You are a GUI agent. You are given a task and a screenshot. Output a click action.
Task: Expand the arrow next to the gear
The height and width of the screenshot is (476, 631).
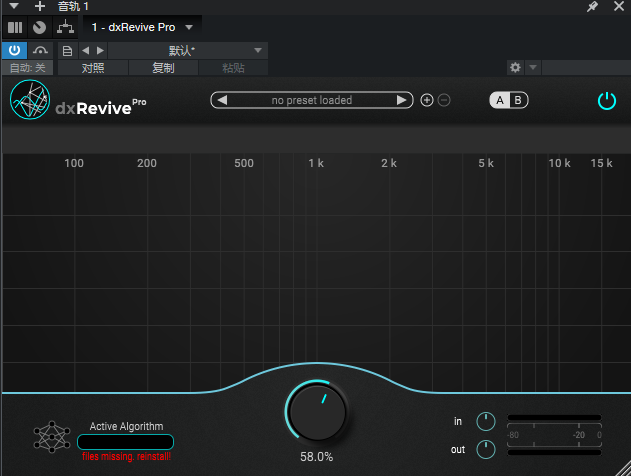pos(533,67)
